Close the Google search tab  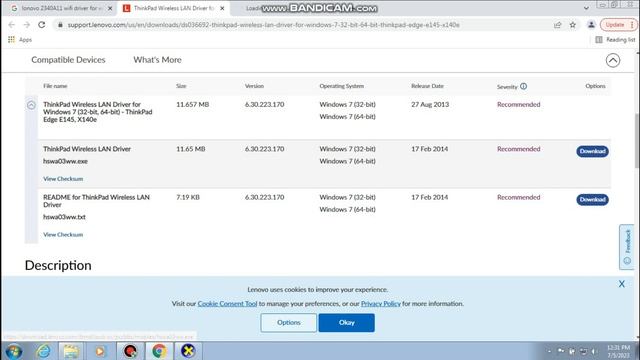pos(110,8)
